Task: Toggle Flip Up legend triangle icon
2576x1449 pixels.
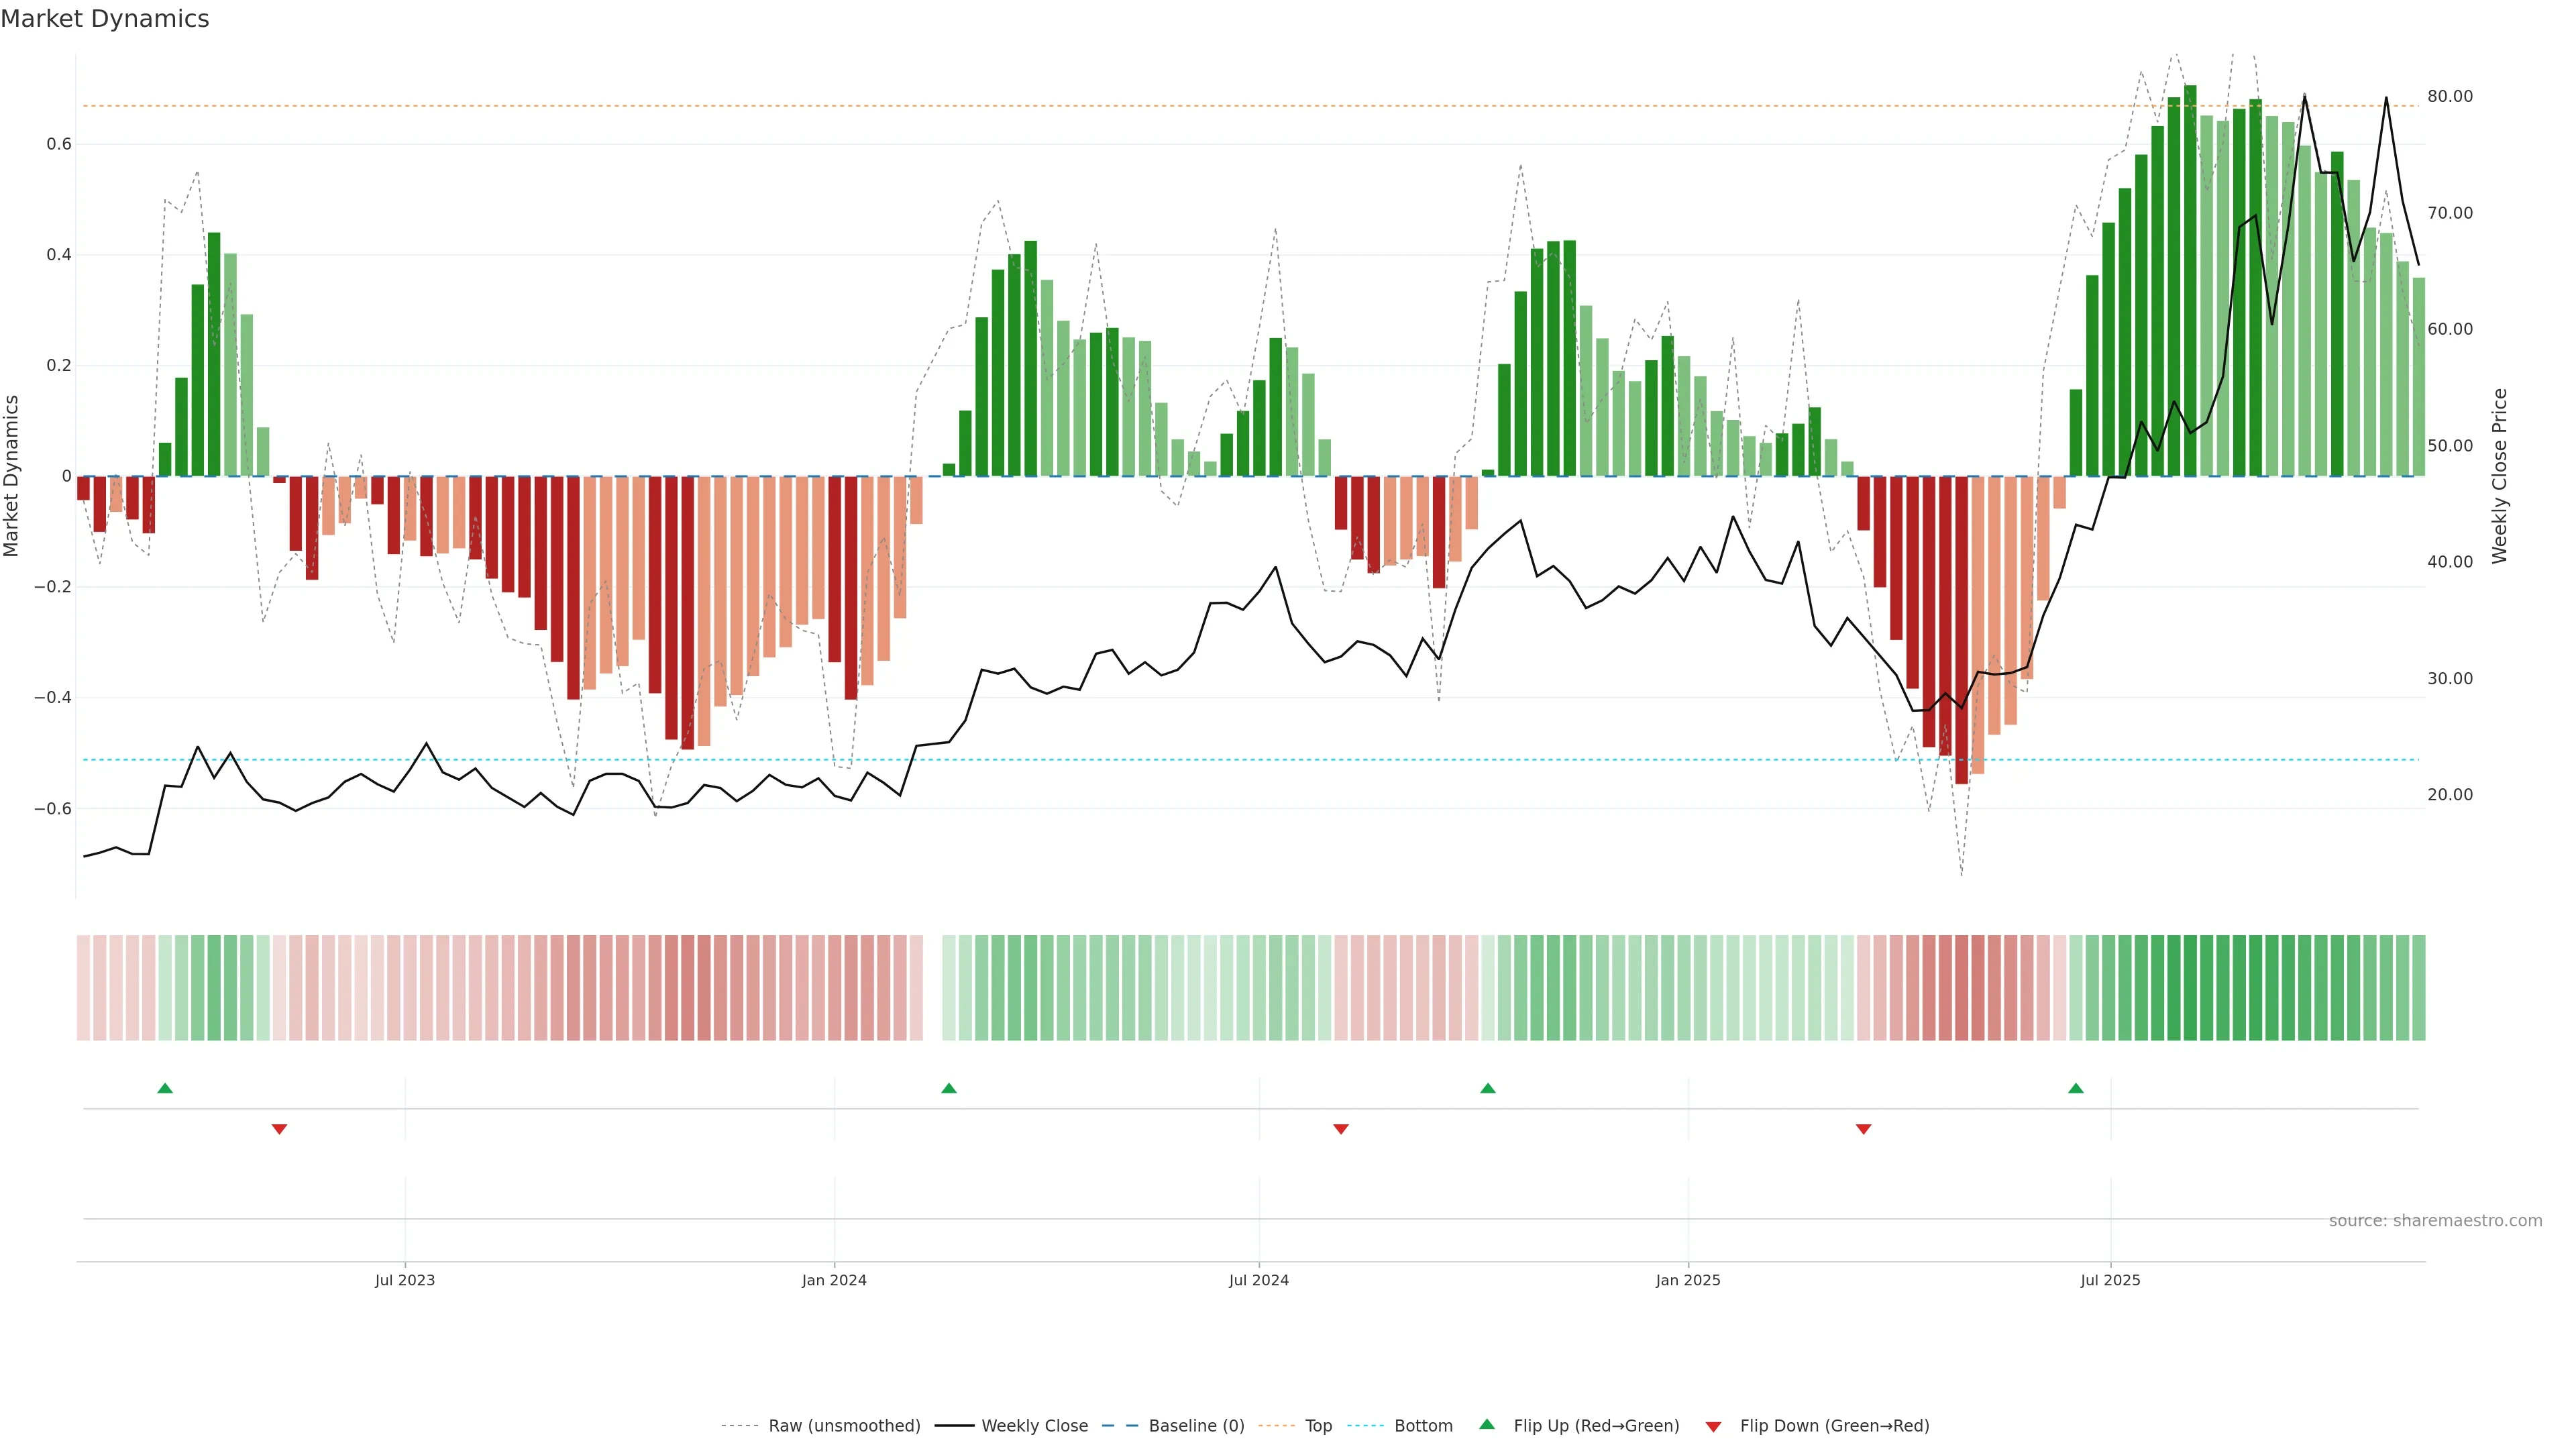Action: click(x=1487, y=1424)
